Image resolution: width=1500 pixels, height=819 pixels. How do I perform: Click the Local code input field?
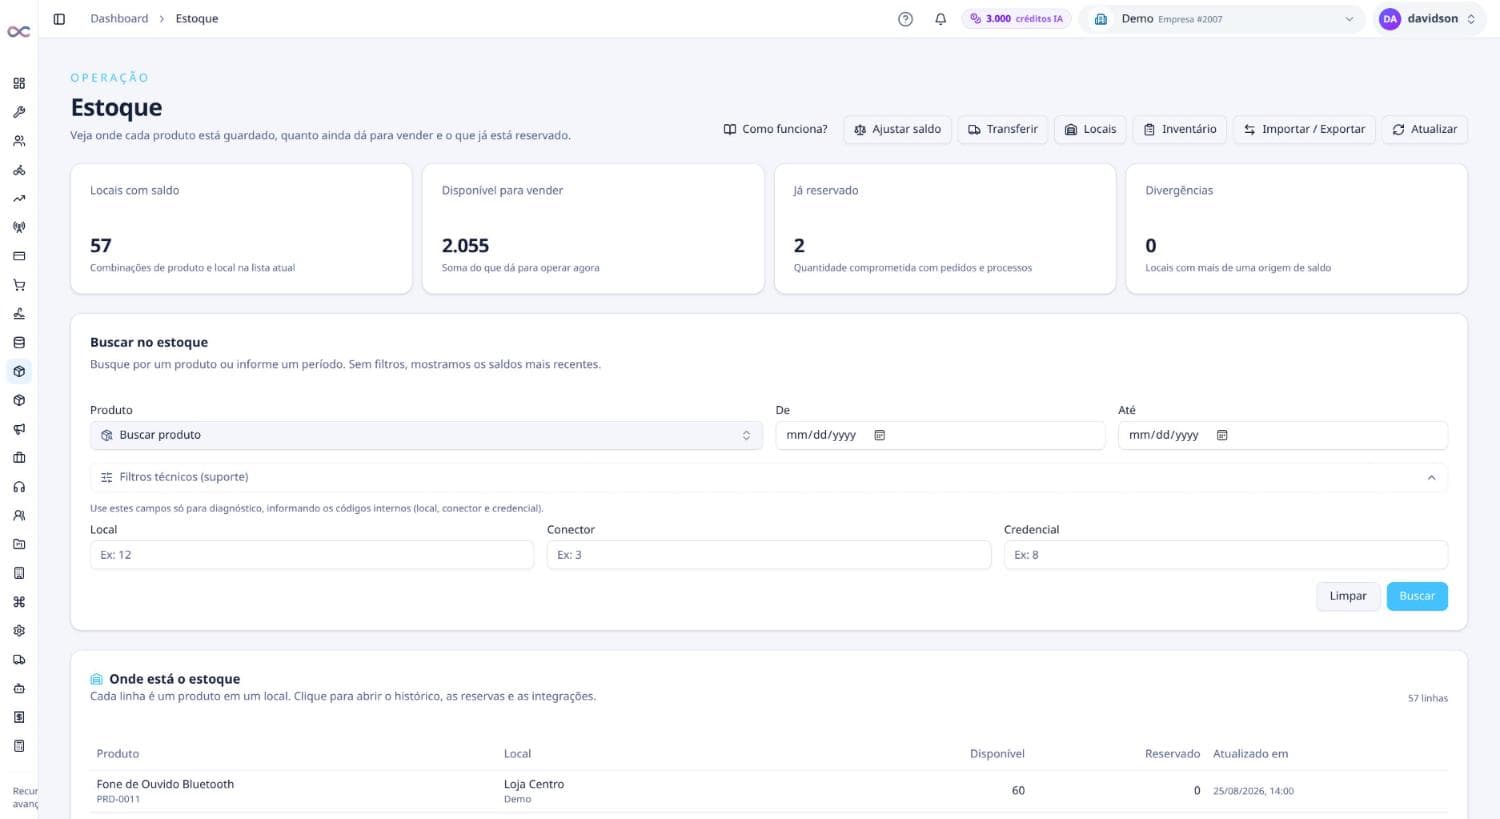[312, 555]
